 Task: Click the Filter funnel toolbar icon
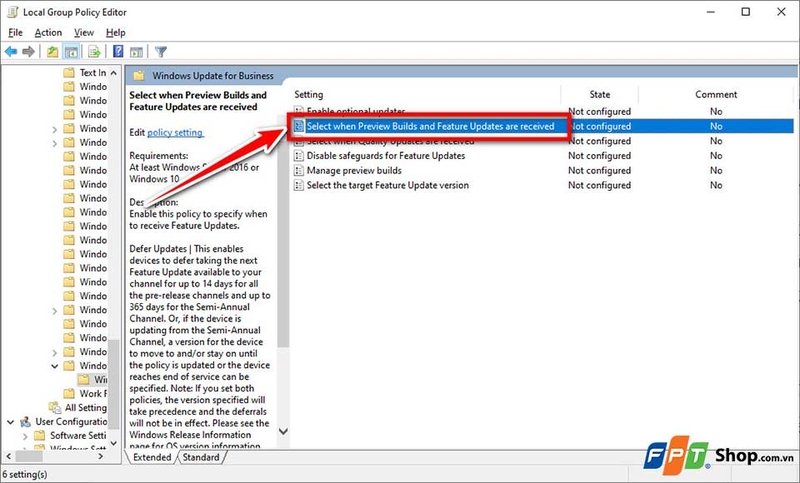(161, 52)
